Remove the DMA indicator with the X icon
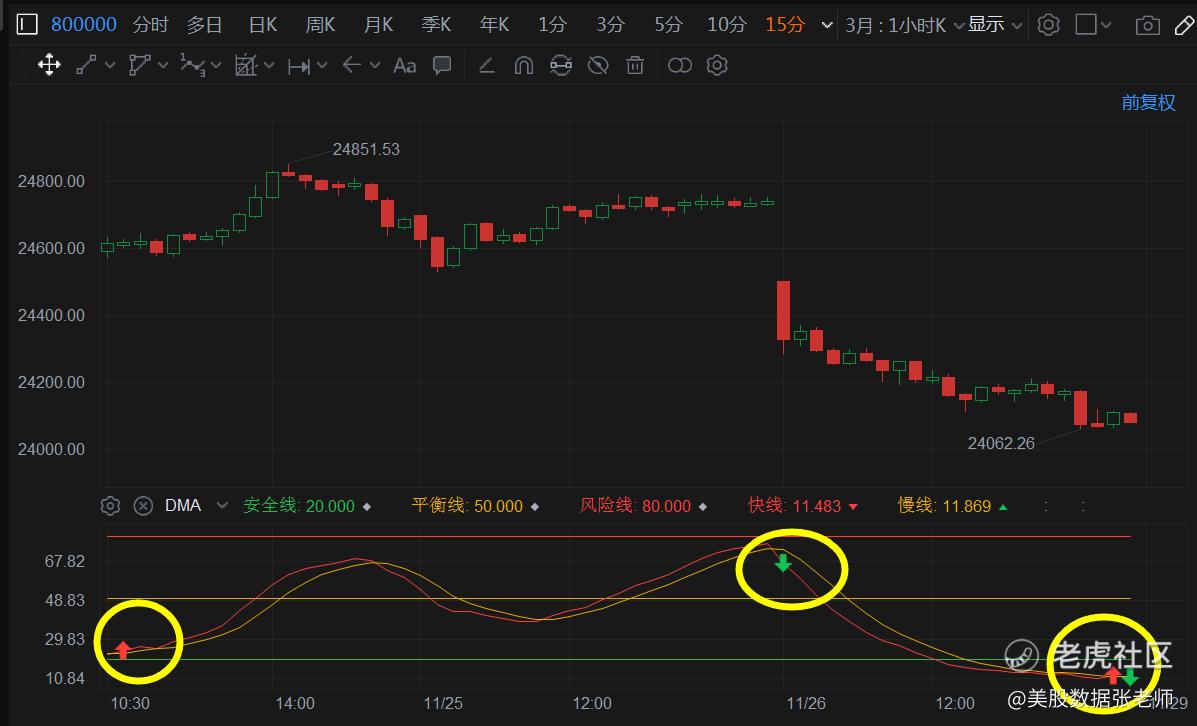The height and width of the screenshot is (726, 1197). (x=144, y=506)
